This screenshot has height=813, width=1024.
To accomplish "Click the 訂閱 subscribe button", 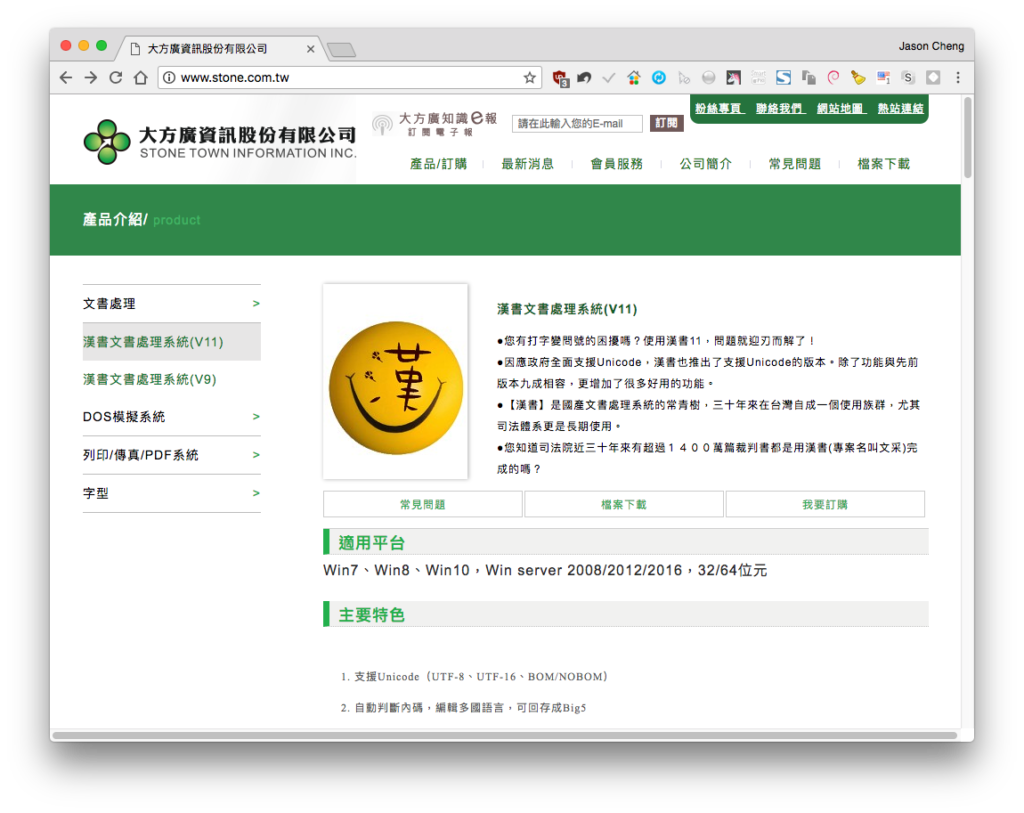I will 666,123.
